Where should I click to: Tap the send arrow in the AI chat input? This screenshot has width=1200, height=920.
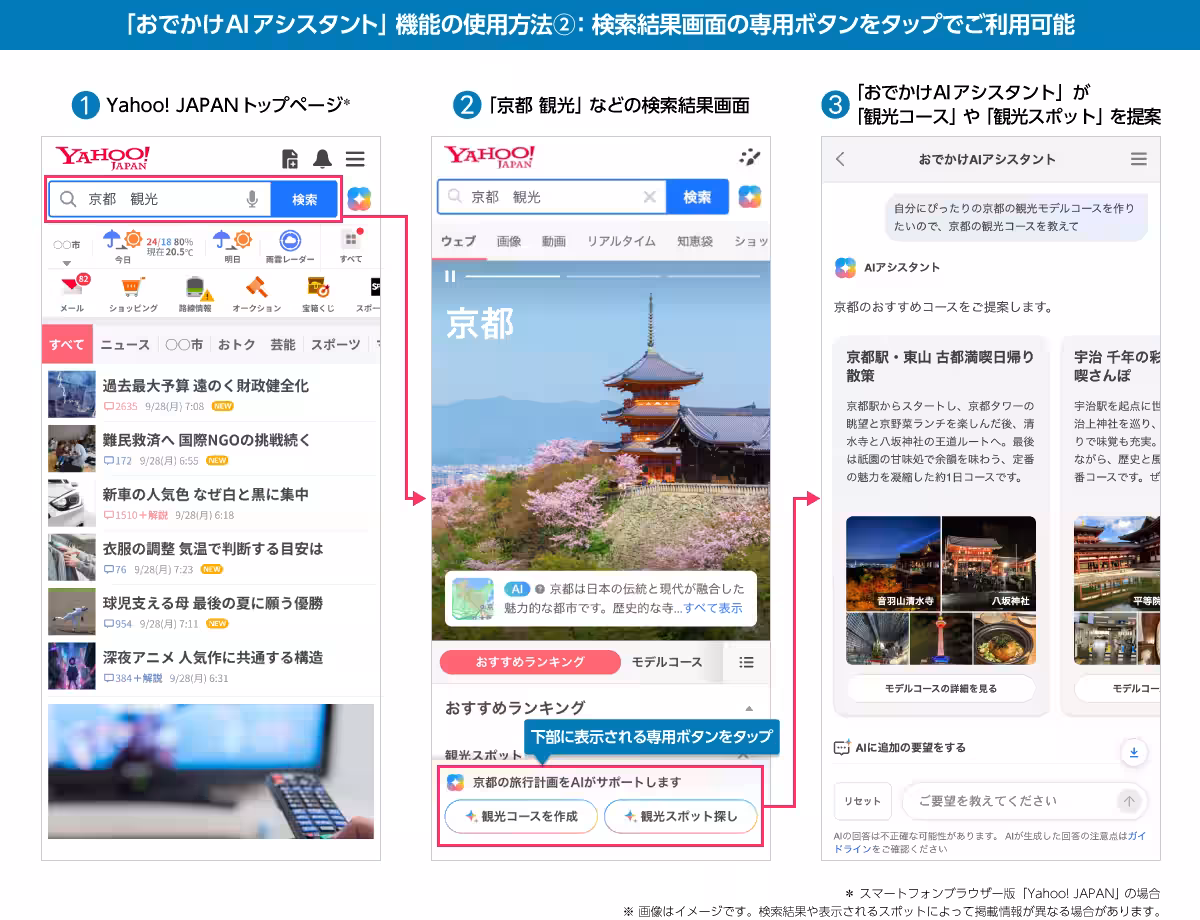coord(1128,801)
